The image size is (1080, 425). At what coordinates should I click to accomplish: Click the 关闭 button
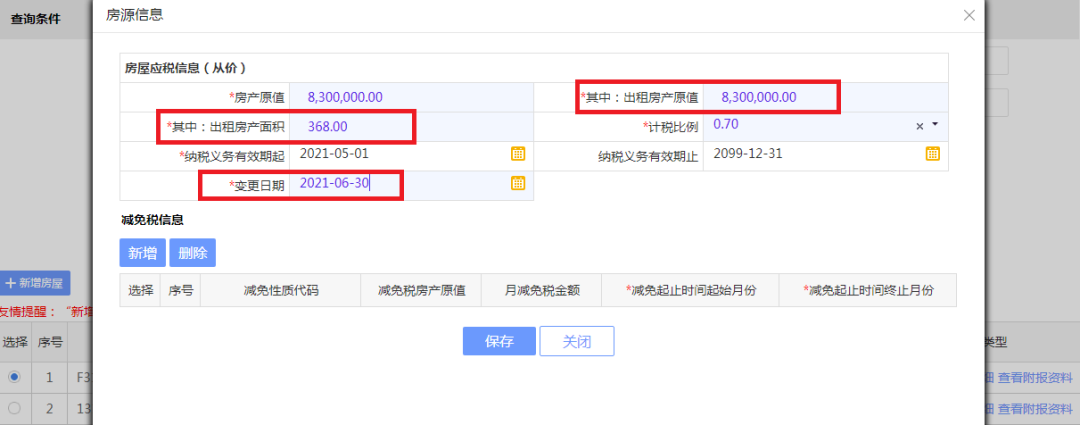[x=577, y=341]
